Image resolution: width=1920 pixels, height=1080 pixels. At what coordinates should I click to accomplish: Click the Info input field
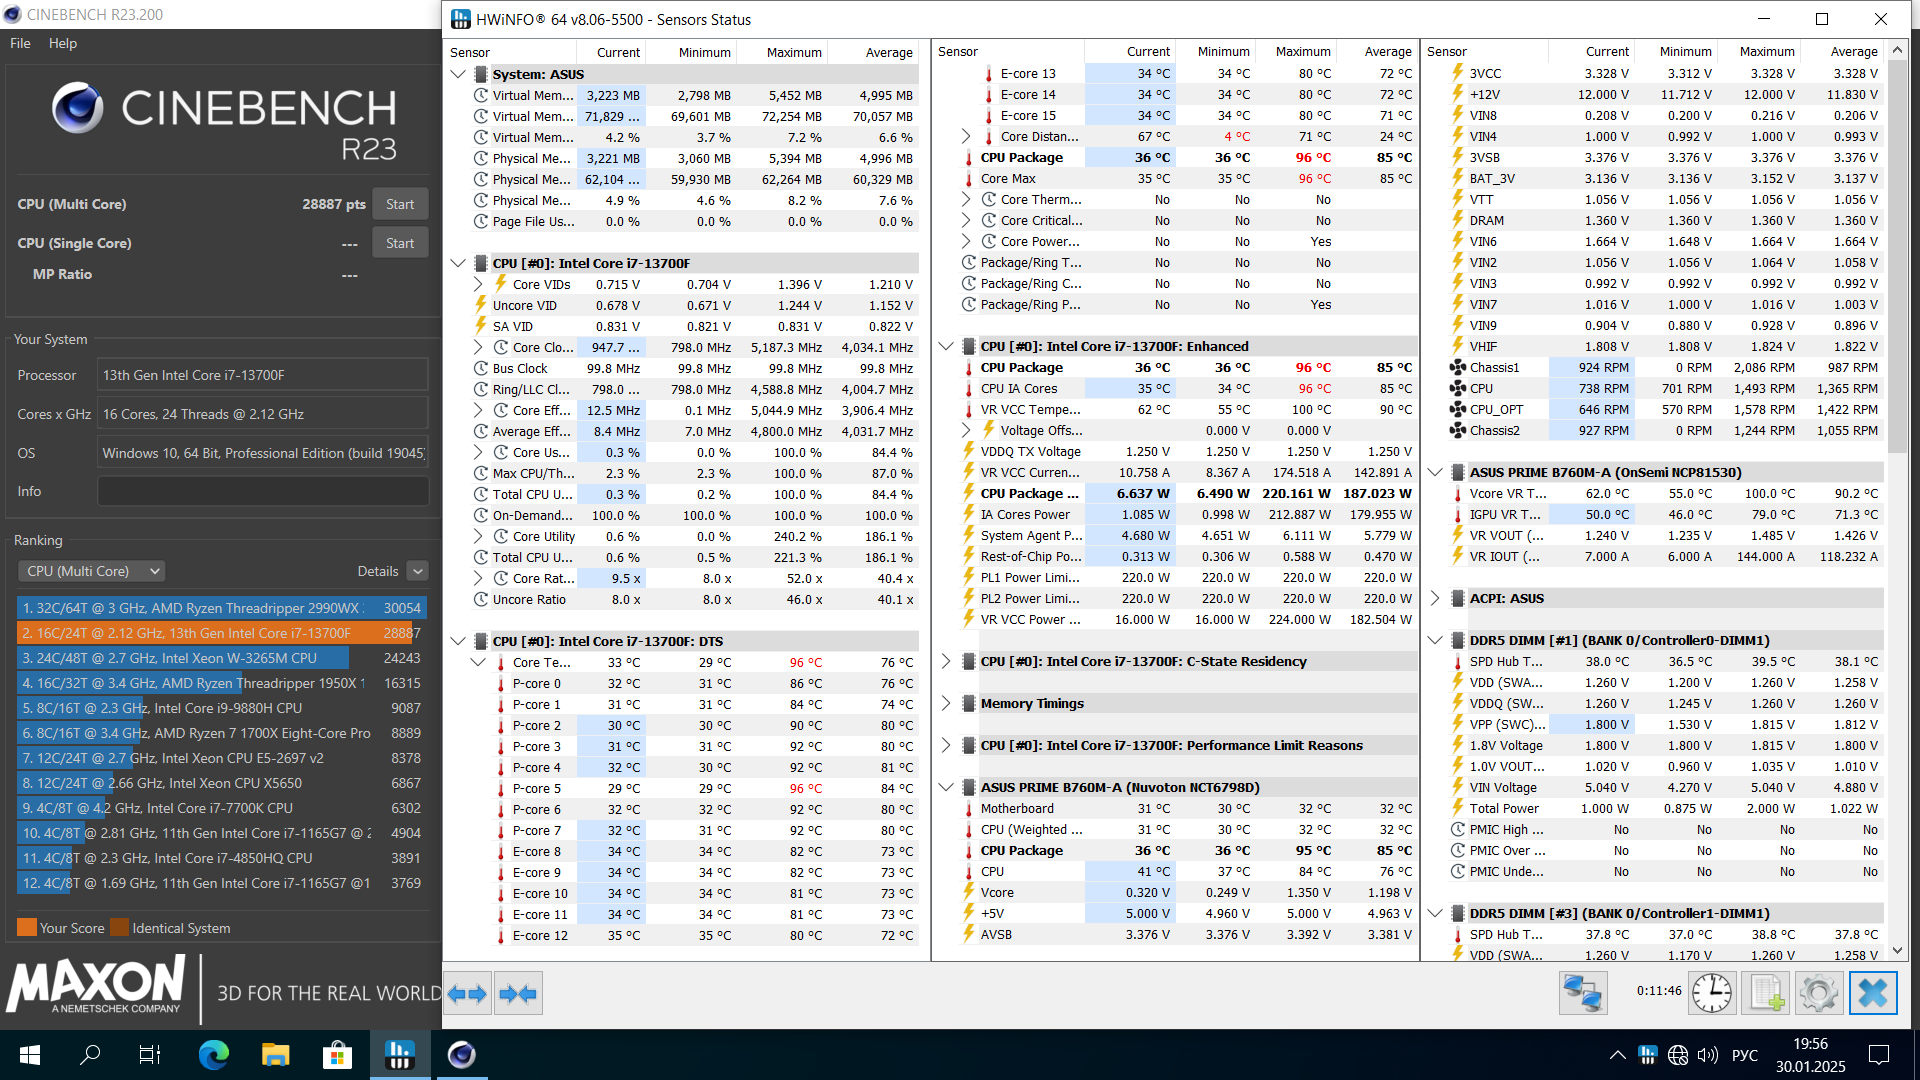(263, 491)
